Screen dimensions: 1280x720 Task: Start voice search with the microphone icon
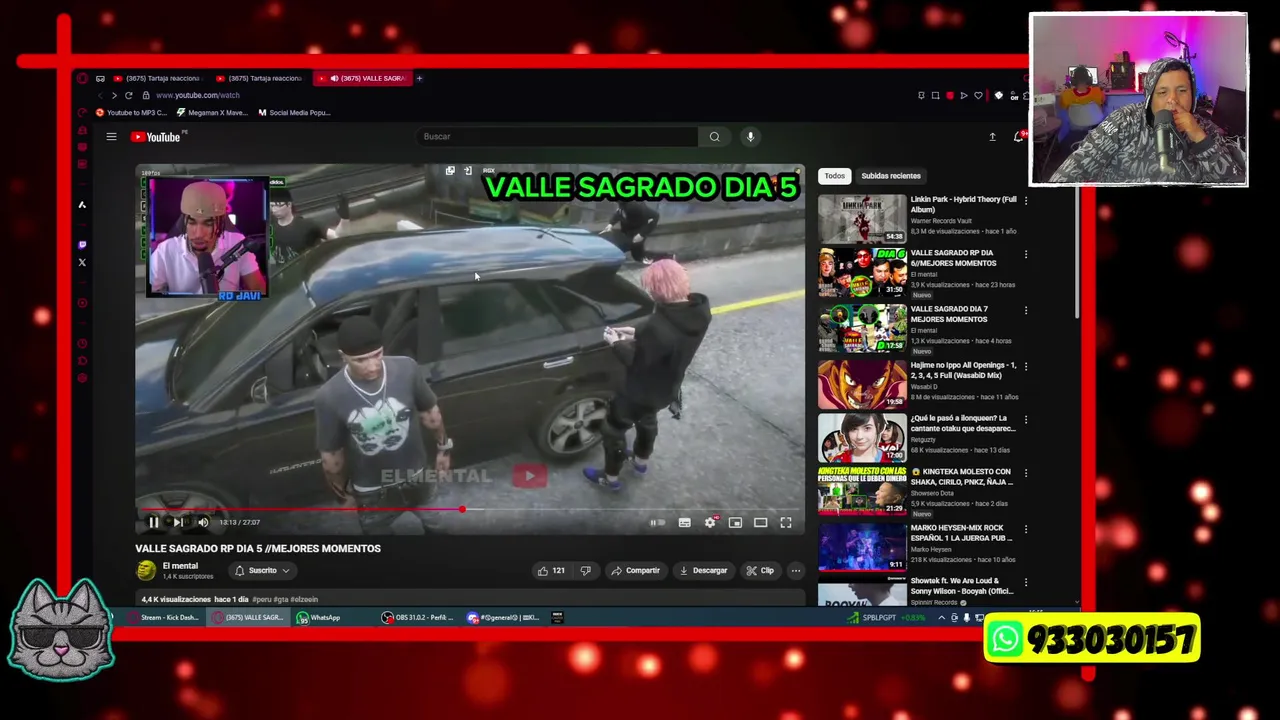coord(750,137)
